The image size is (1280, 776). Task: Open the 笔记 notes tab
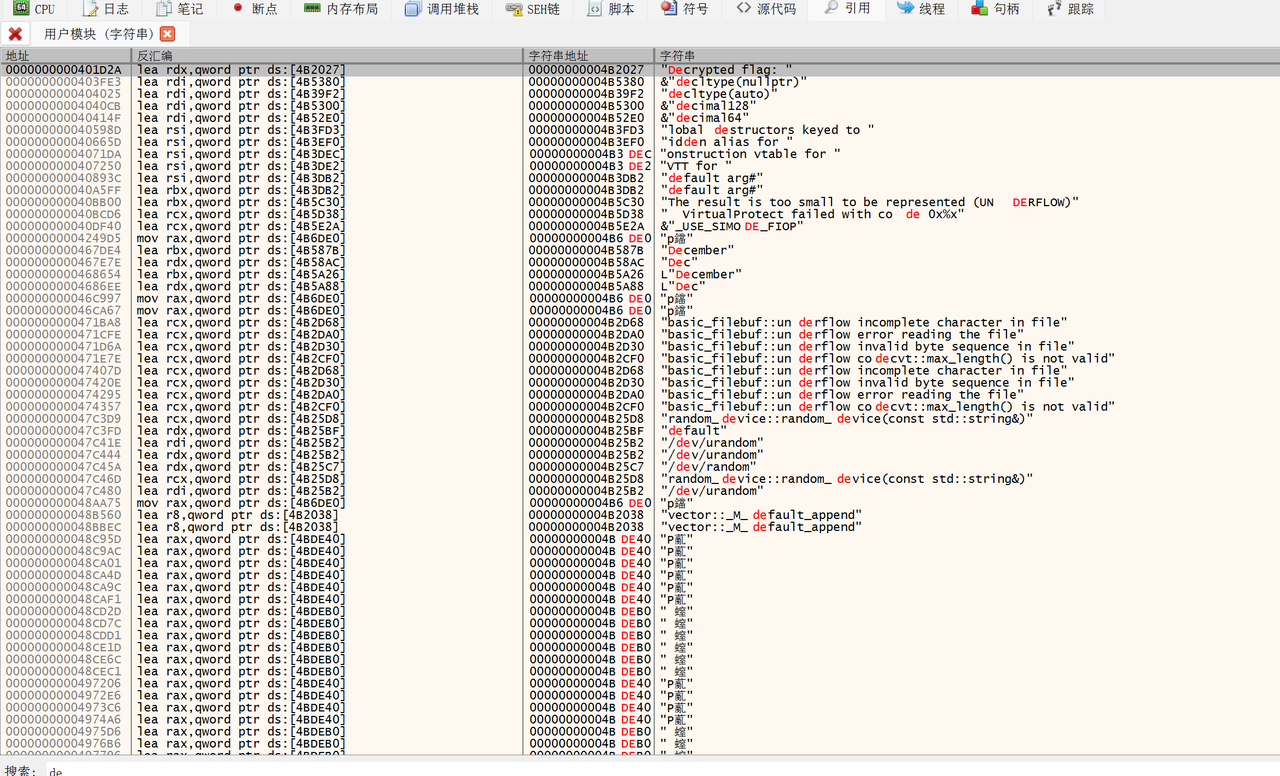(x=180, y=9)
